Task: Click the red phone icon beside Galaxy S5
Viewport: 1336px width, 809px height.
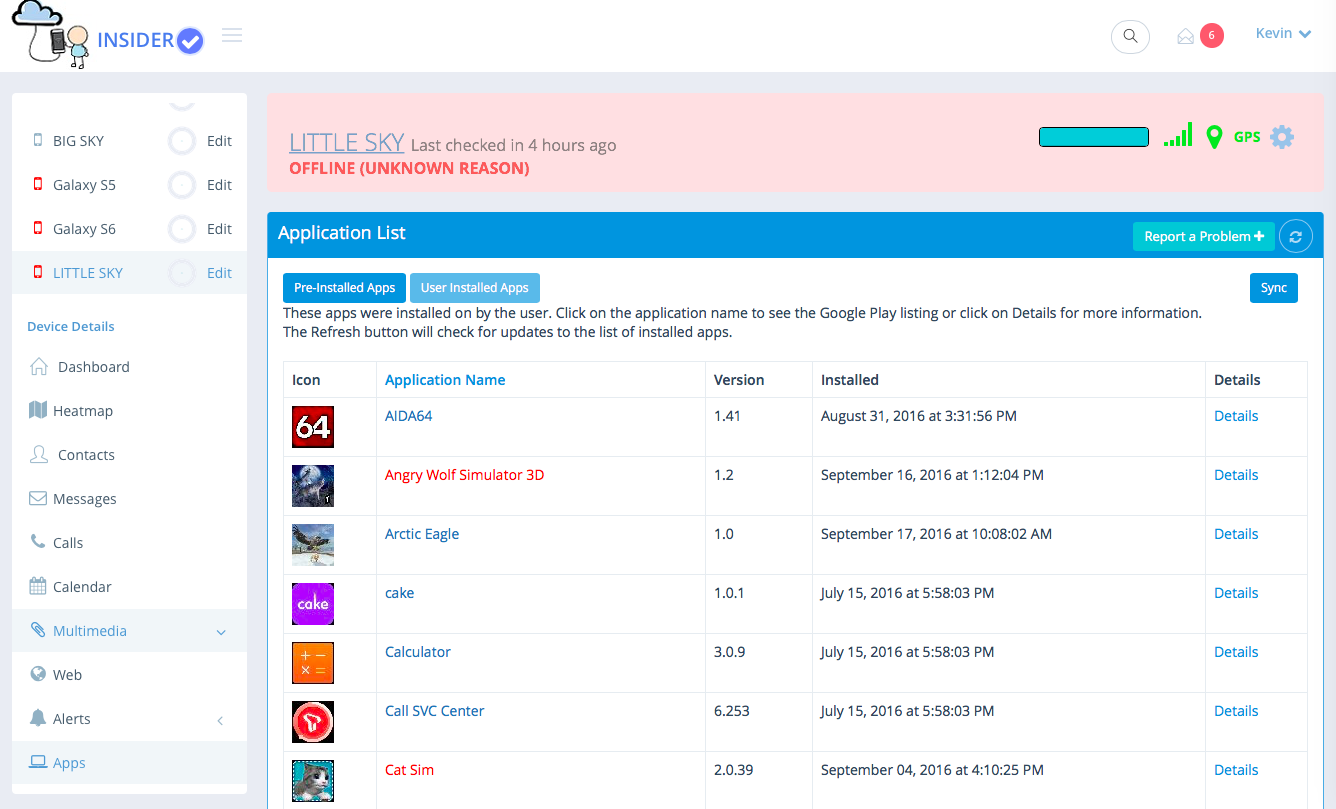Action: (38, 185)
